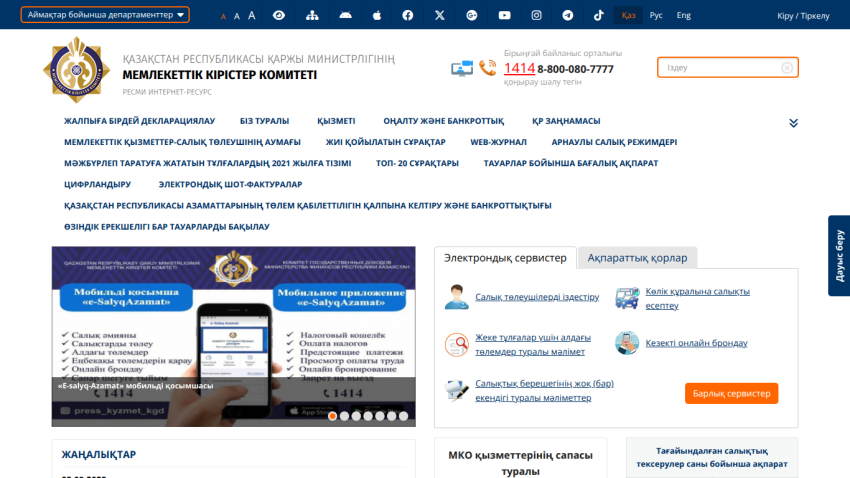Open the Цифрландыру menu item
This screenshot has width=850, height=478.
click(98, 184)
